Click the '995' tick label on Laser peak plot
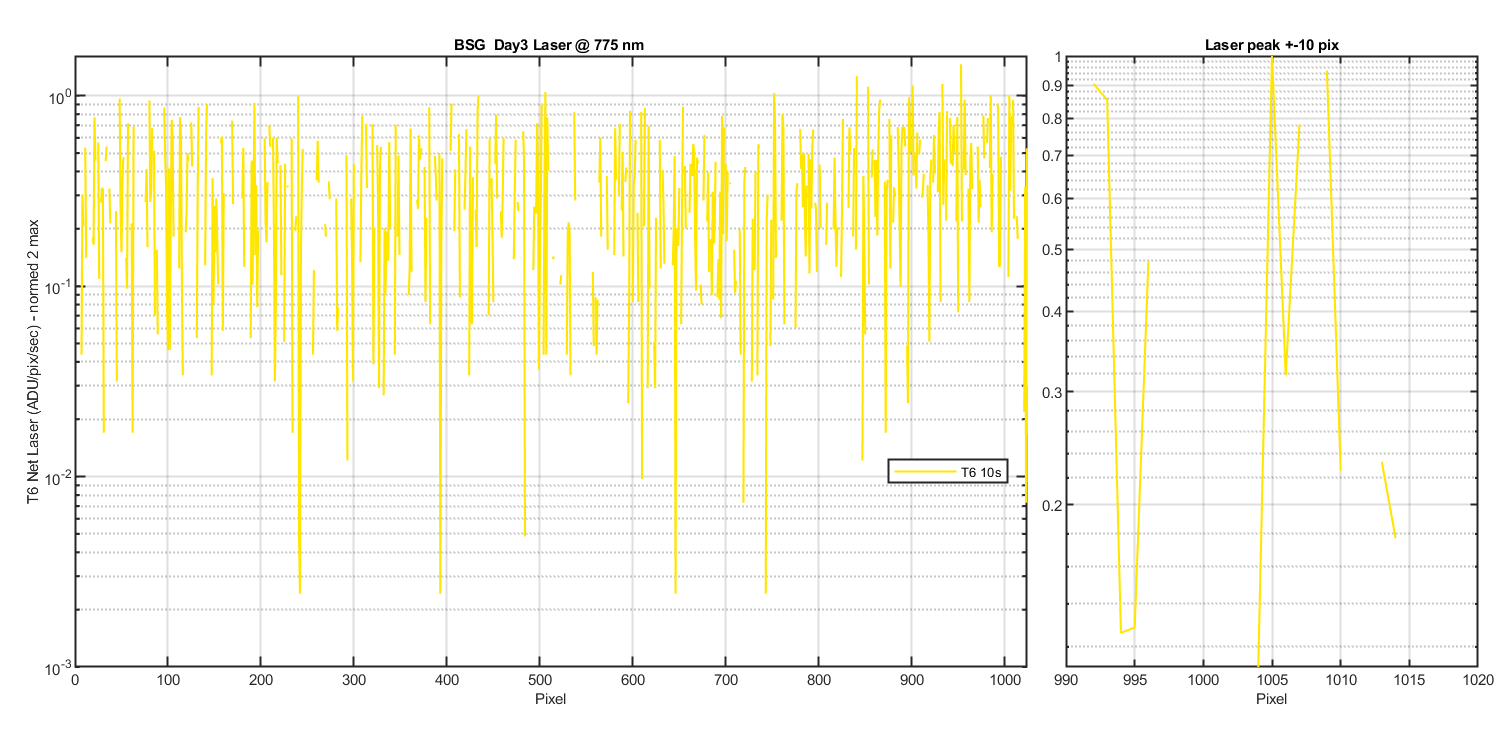The height and width of the screenshot is (750, 1500). tap(1134, 681)
